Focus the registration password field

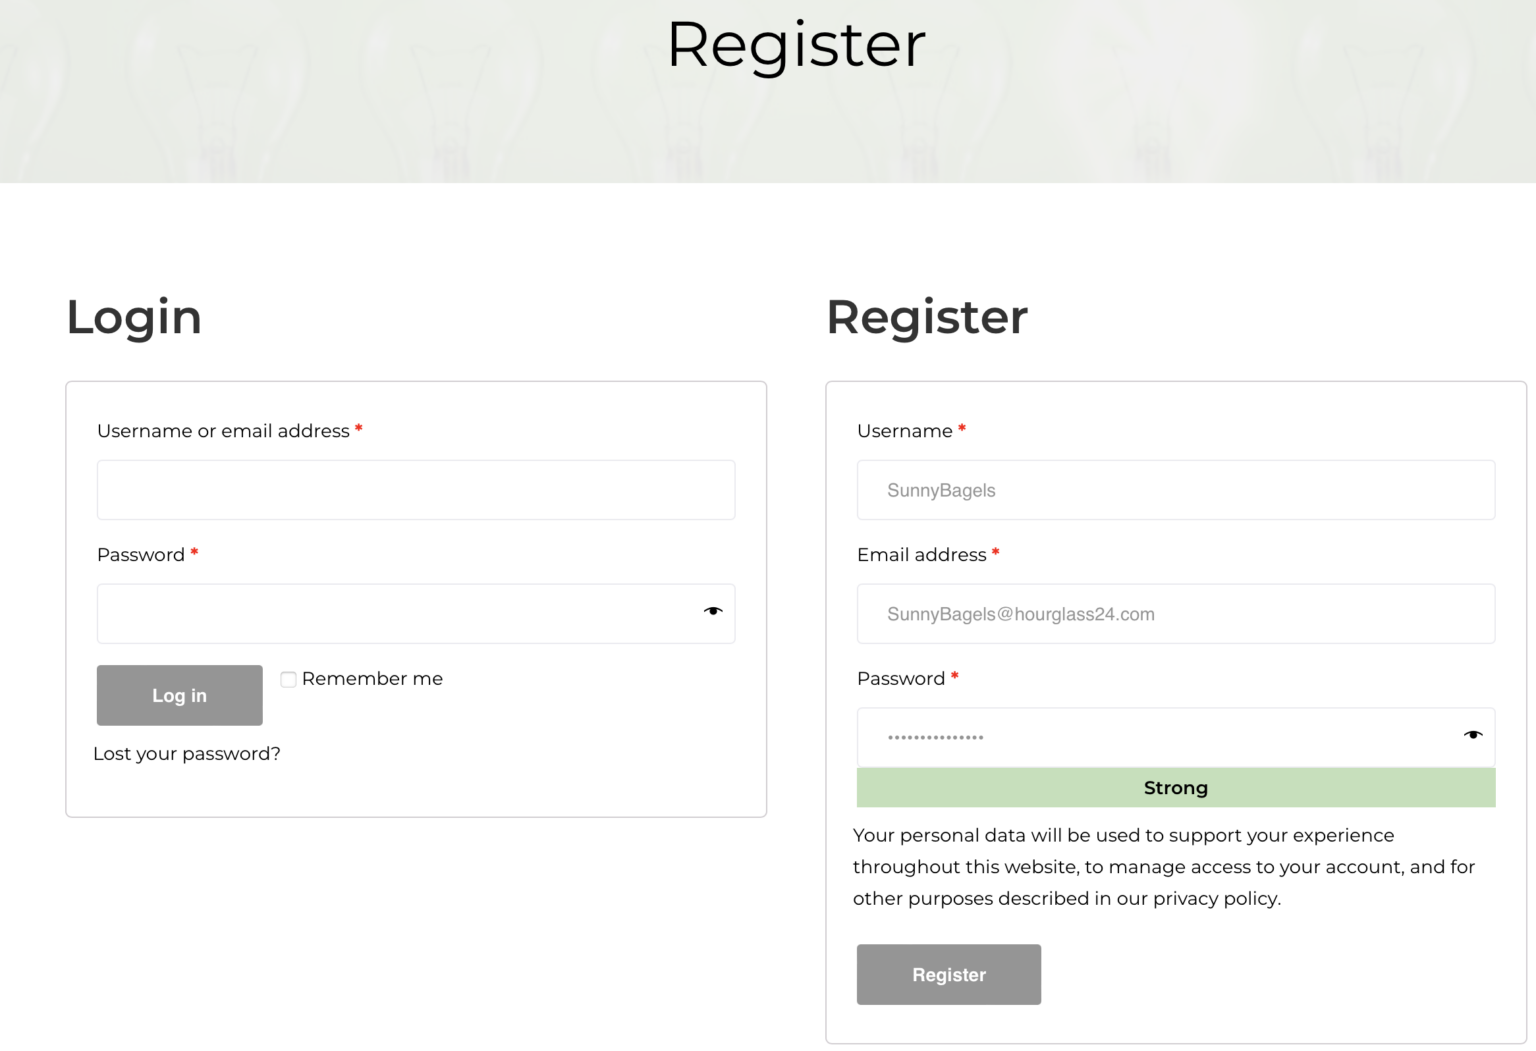[1176, 738]
